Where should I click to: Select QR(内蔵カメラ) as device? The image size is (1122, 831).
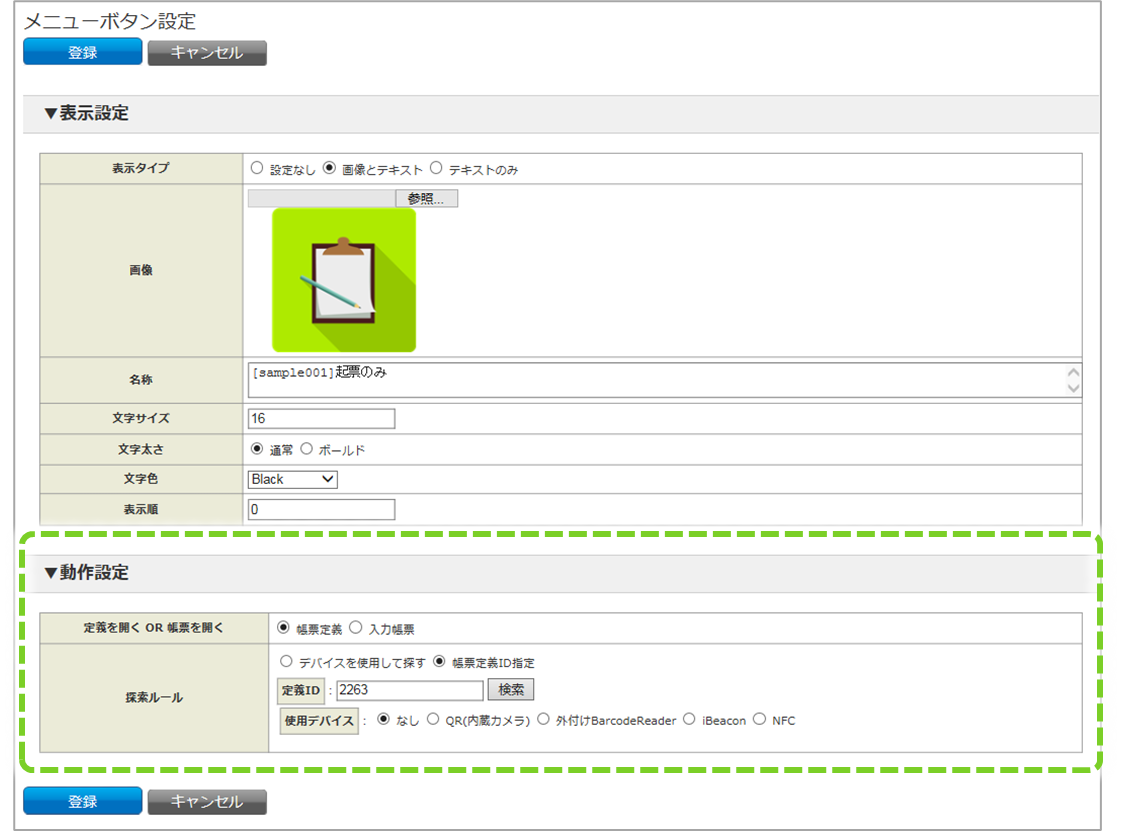tap(433, 719)
